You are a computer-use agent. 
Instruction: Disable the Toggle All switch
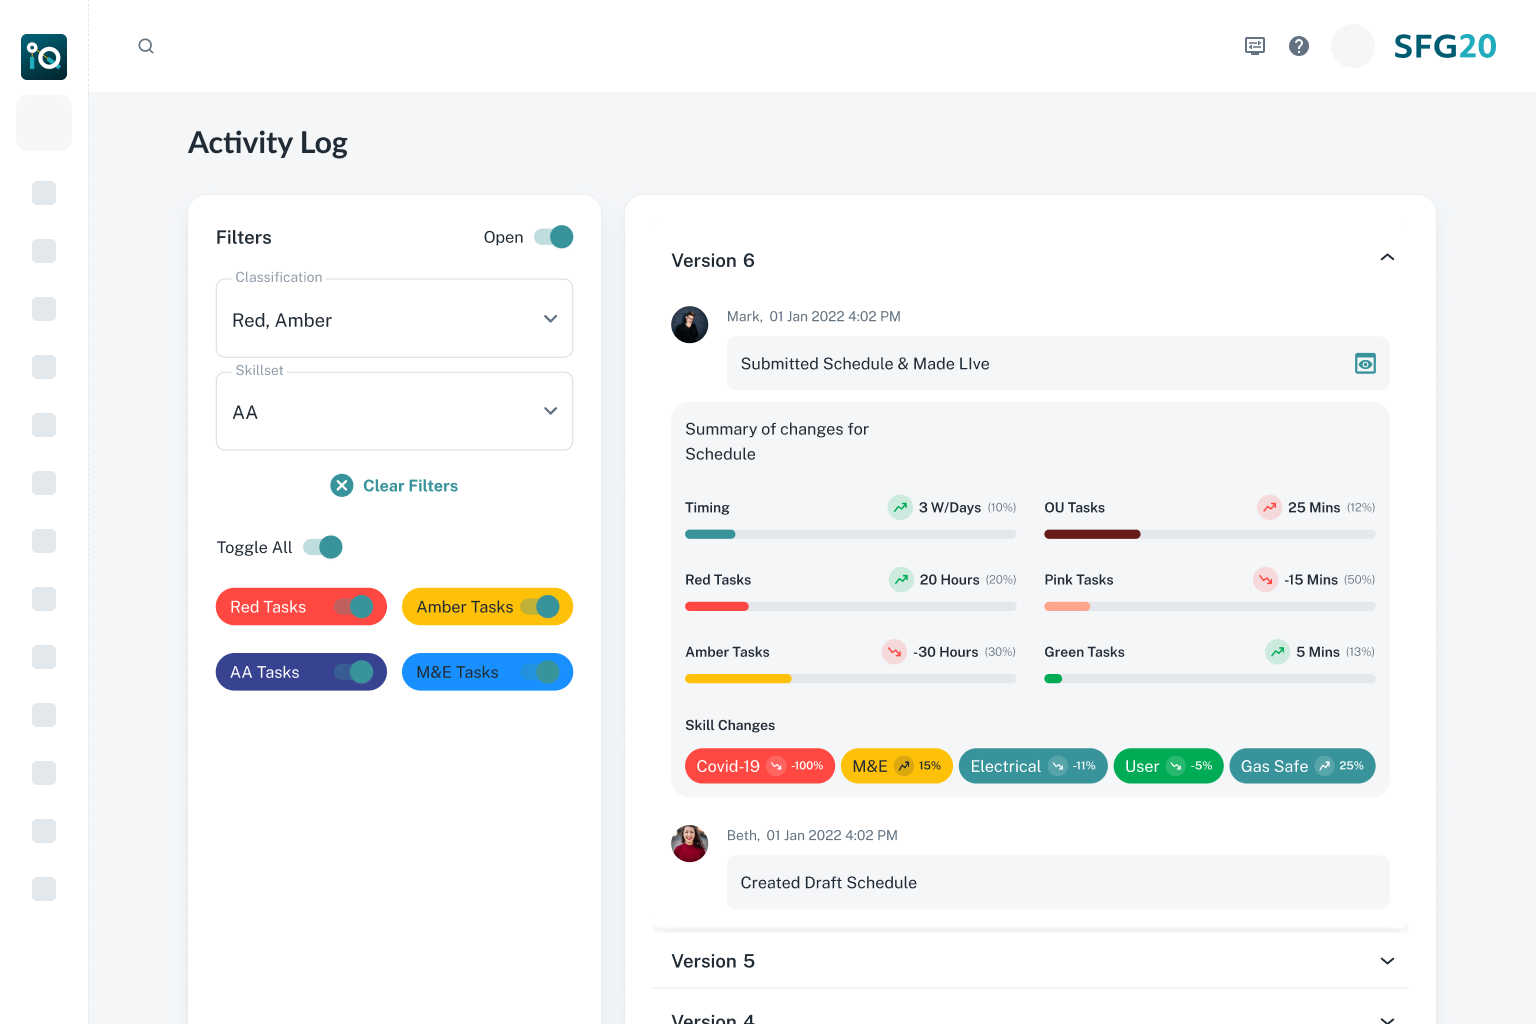pos(321,547)
